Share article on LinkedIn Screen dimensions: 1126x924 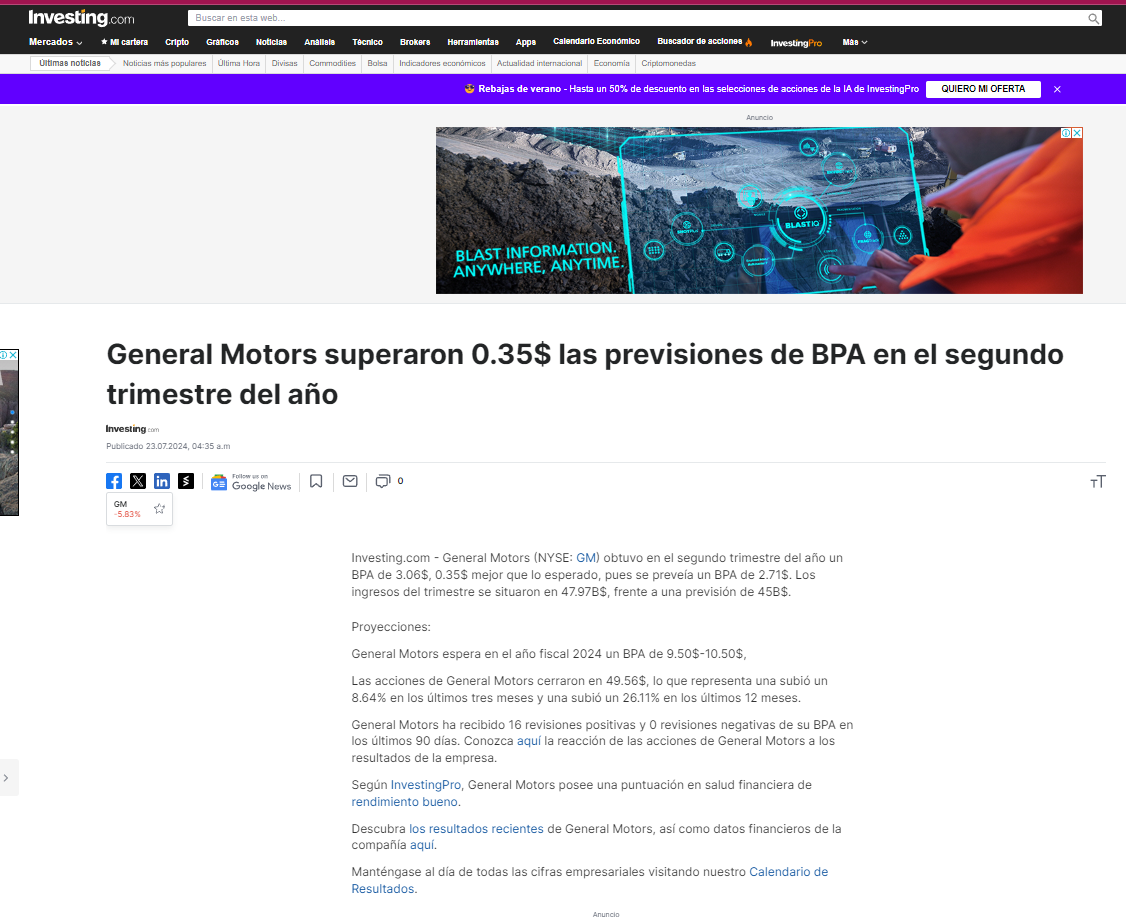click(162, 481)
